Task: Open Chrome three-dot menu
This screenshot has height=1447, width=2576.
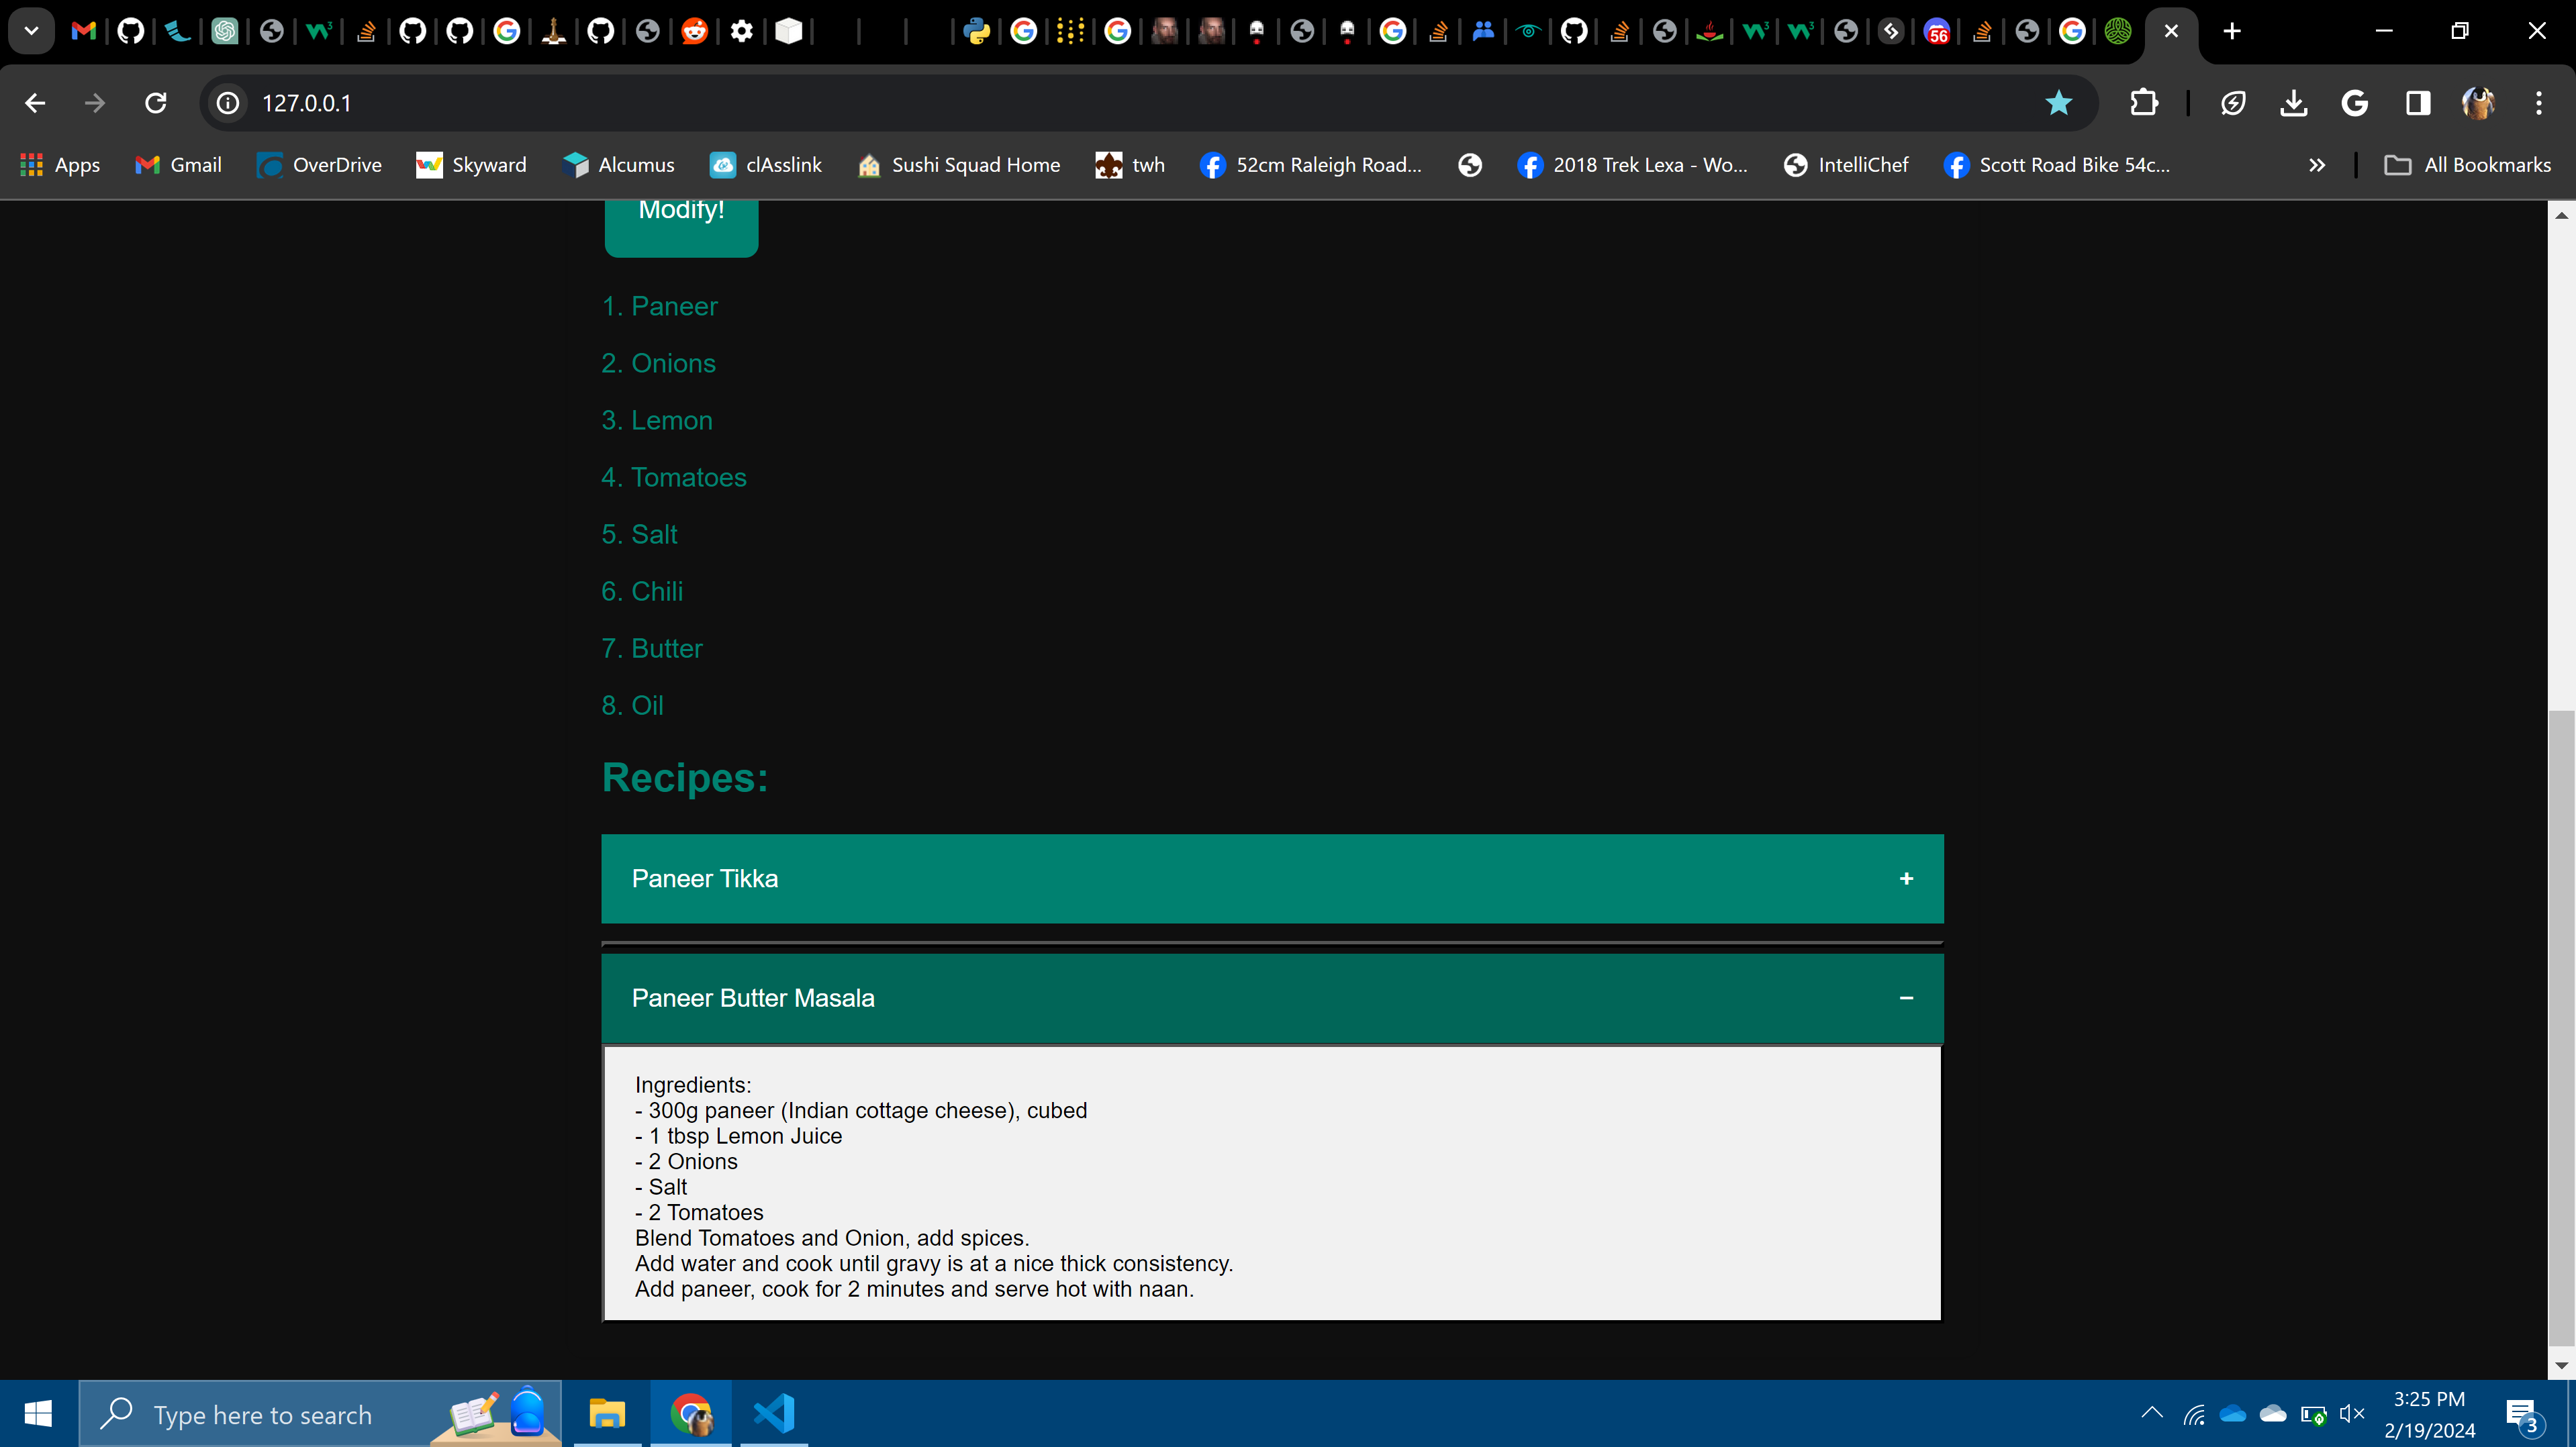Action: coord(2538,103)
